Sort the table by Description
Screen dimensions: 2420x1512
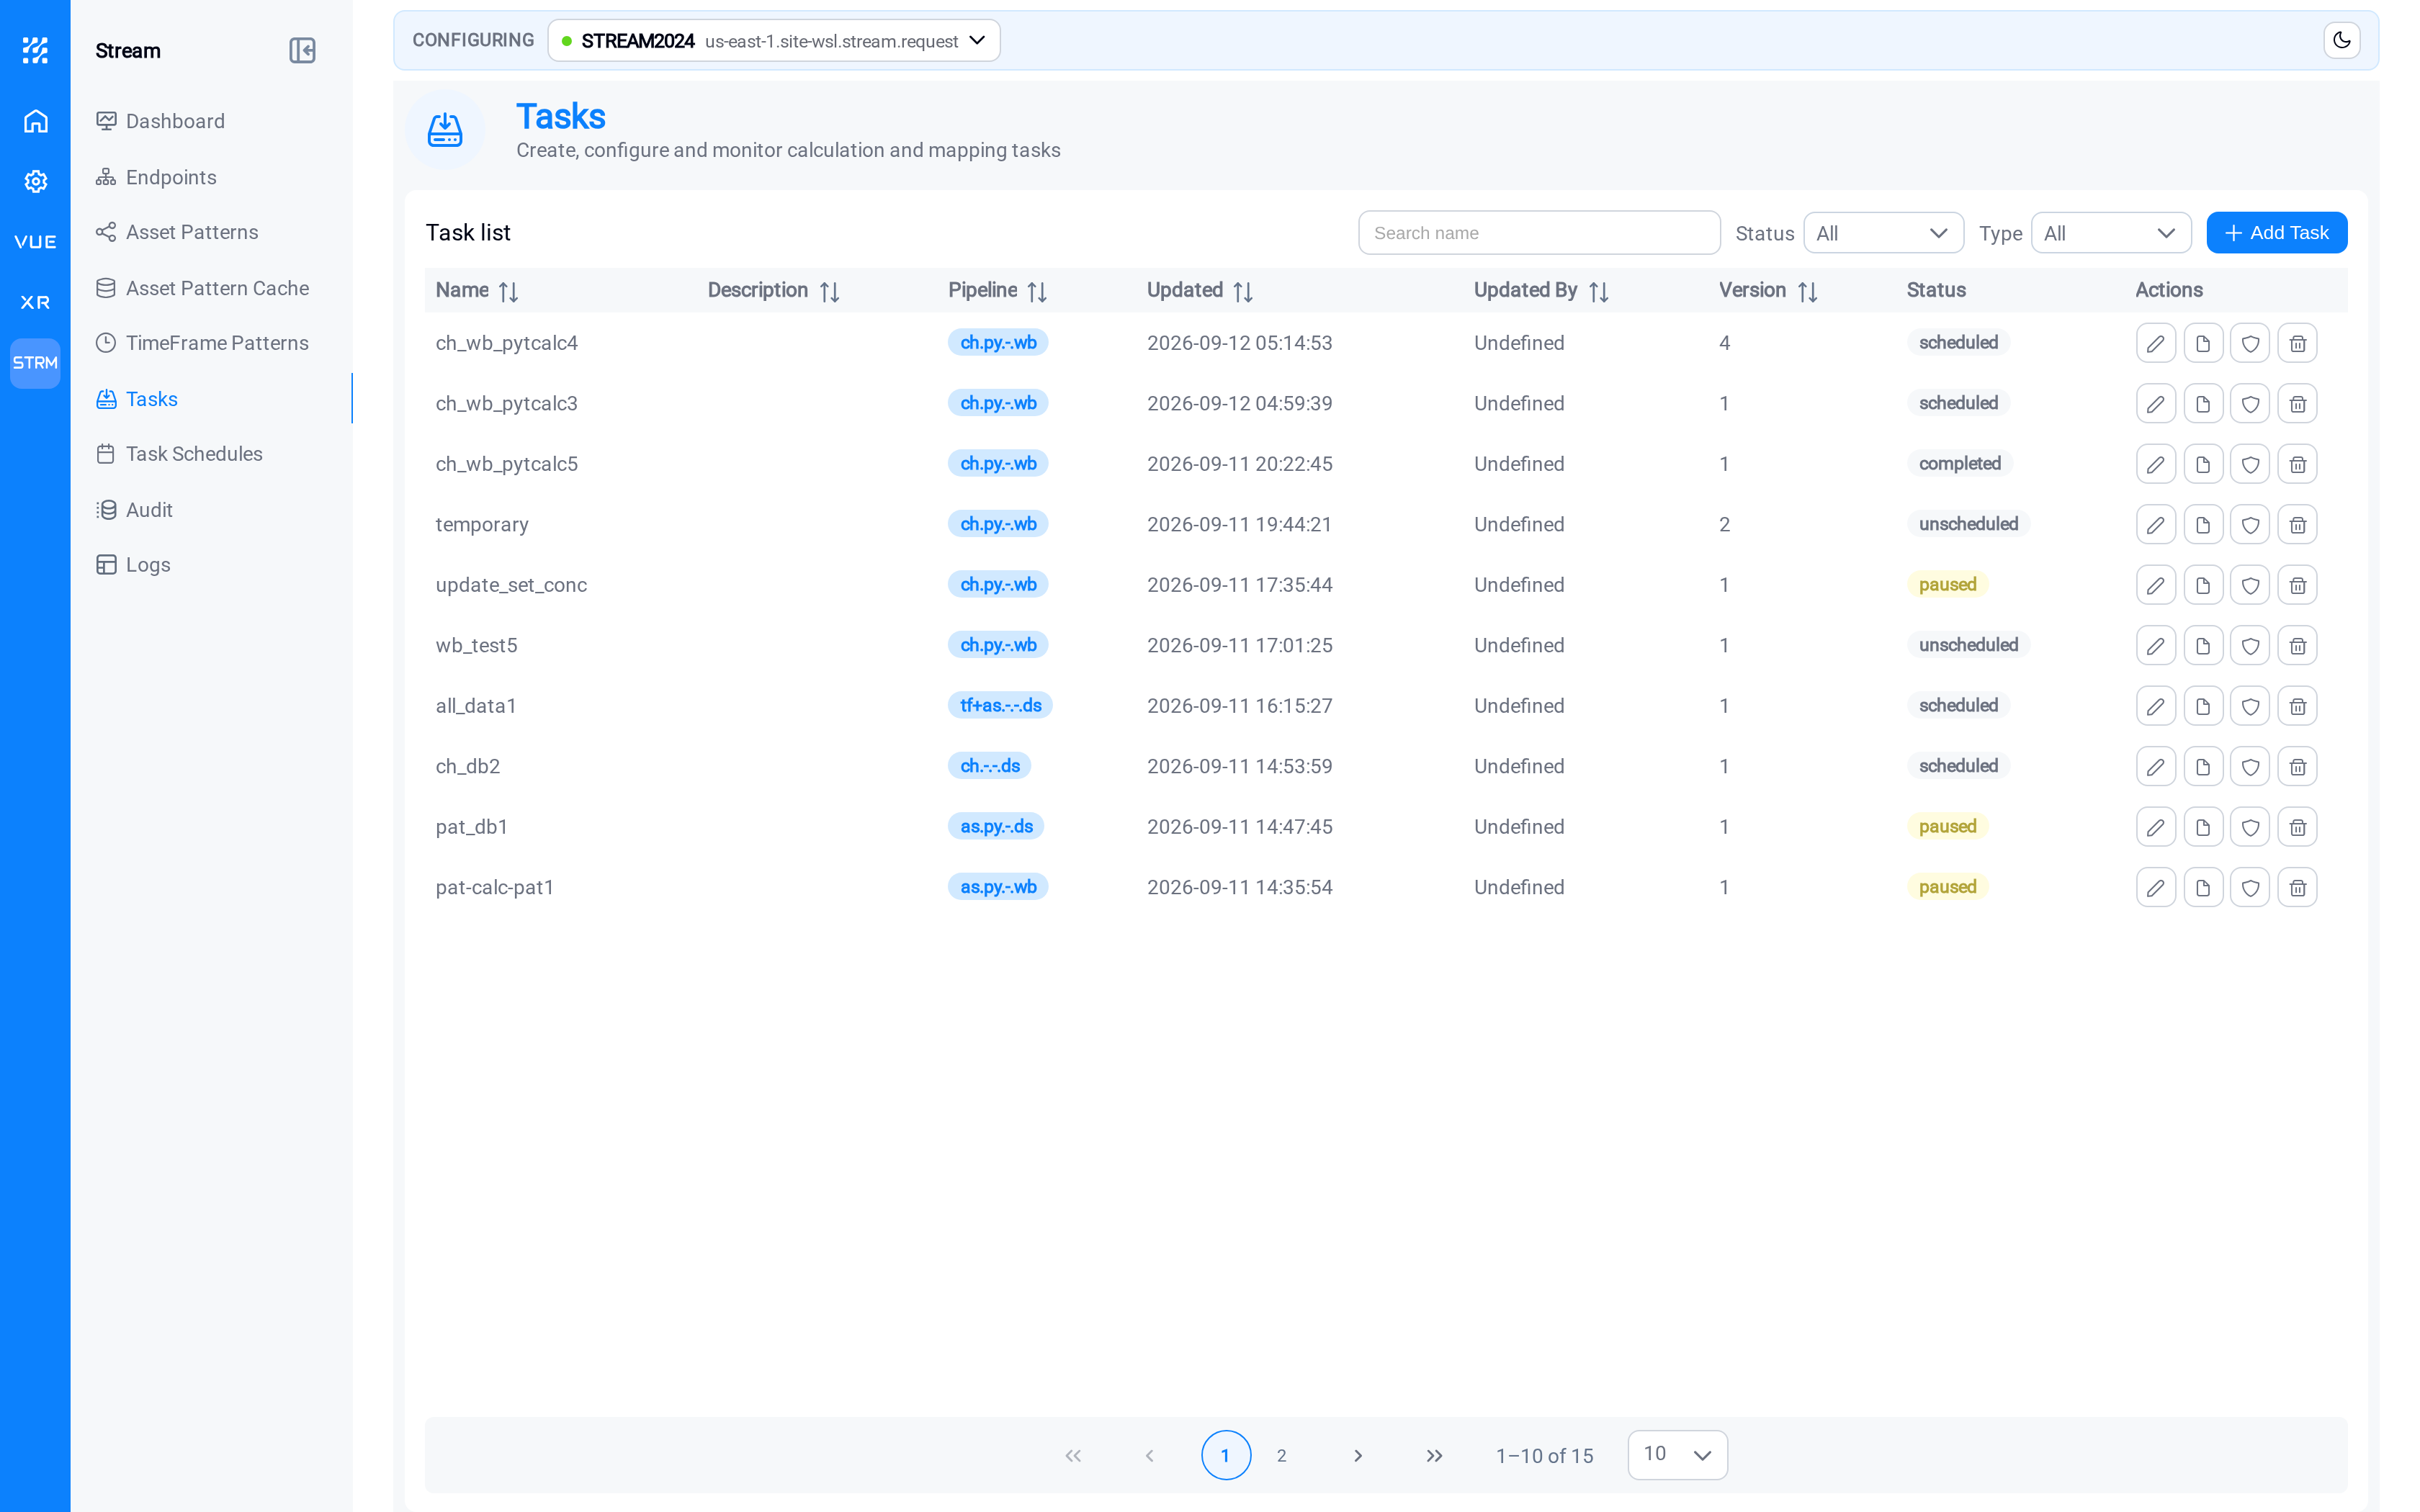829,291
